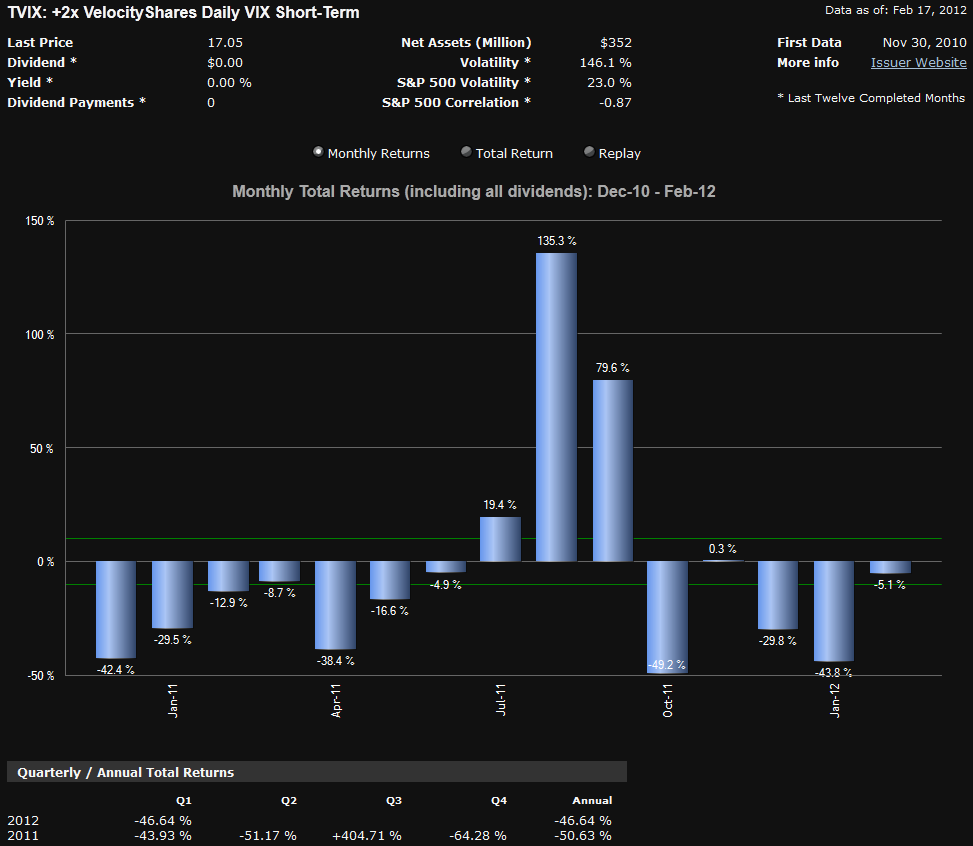Select the Dividend value $0.00
Viewport: 973px width, 846px height.
[x=225, y=63]
